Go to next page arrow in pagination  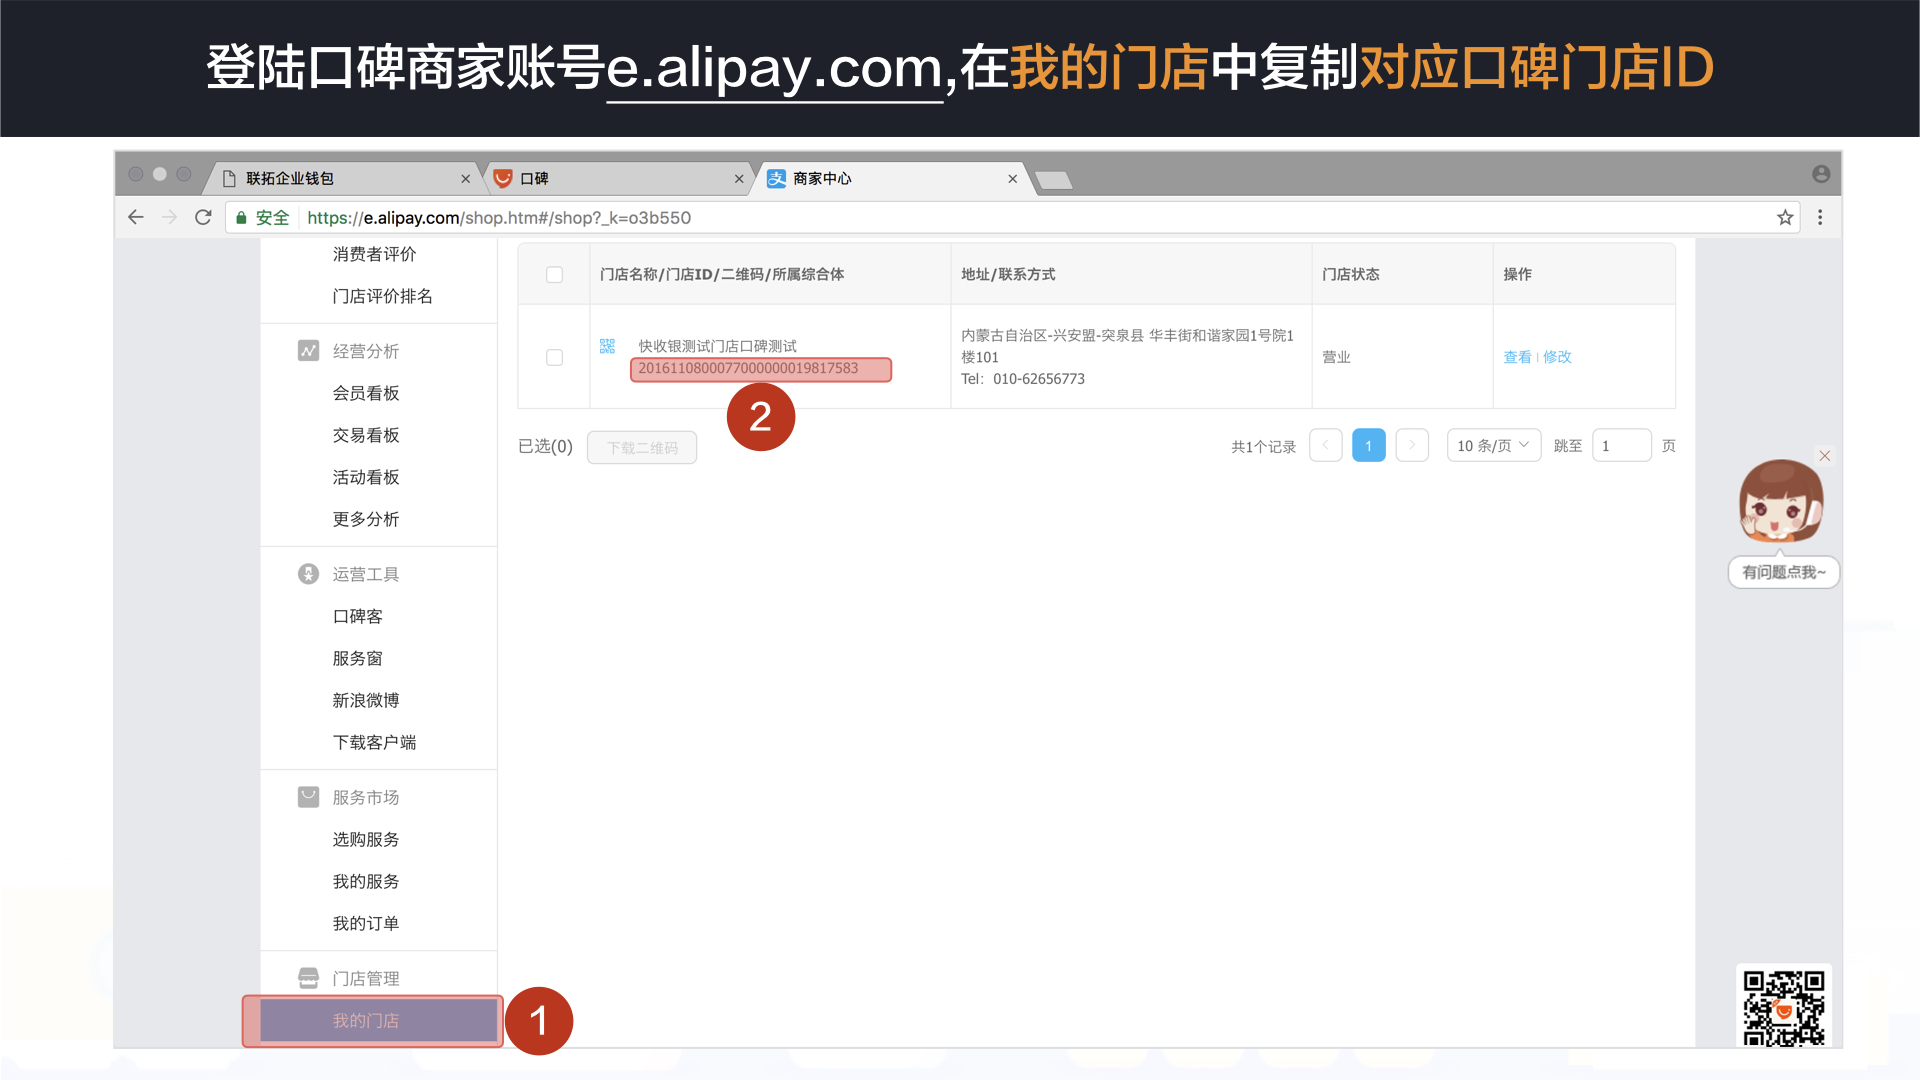pyautogui.click(x=1412, y=445)
